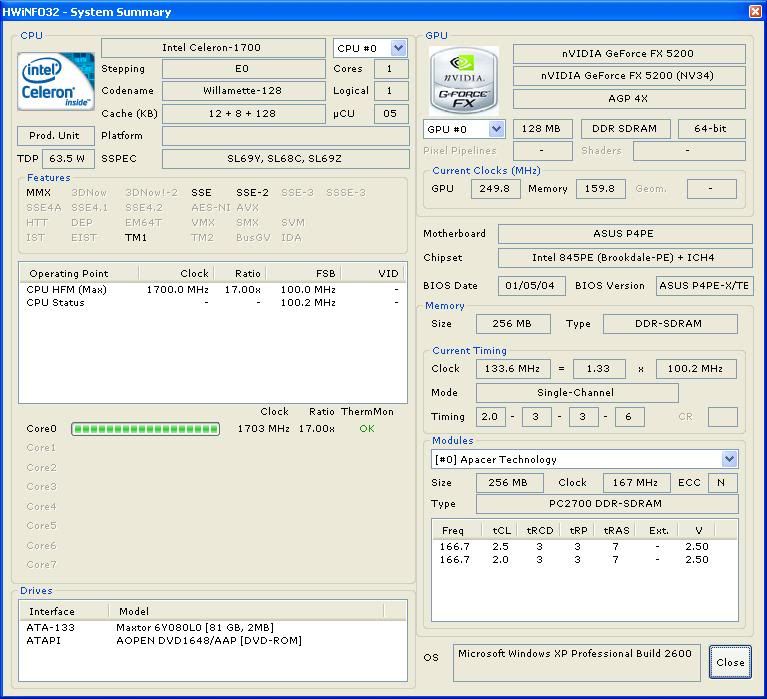The image size is (767, 699).
Task: Select the ATAPI AOPEN DVD-ROM row
Action: [x=212, y=641]
